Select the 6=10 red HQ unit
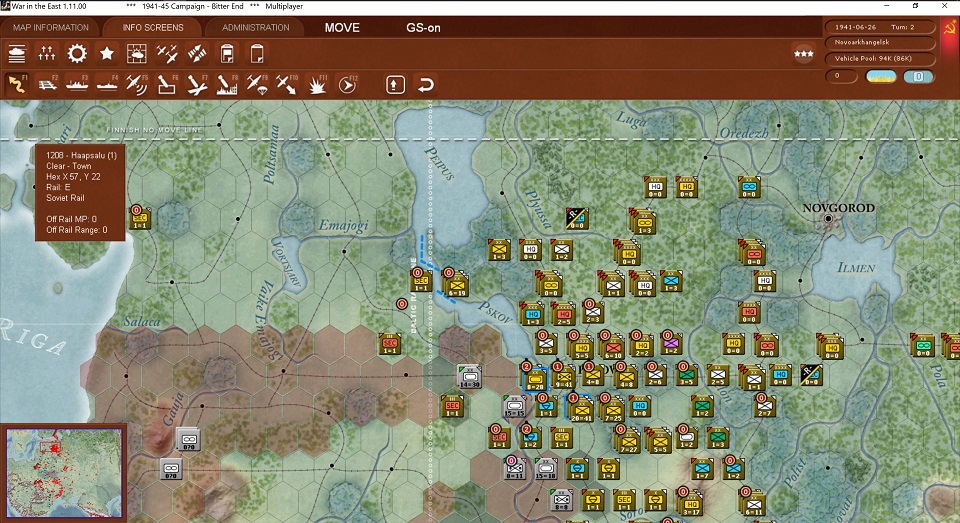The image size is (960, 523). 613,348
